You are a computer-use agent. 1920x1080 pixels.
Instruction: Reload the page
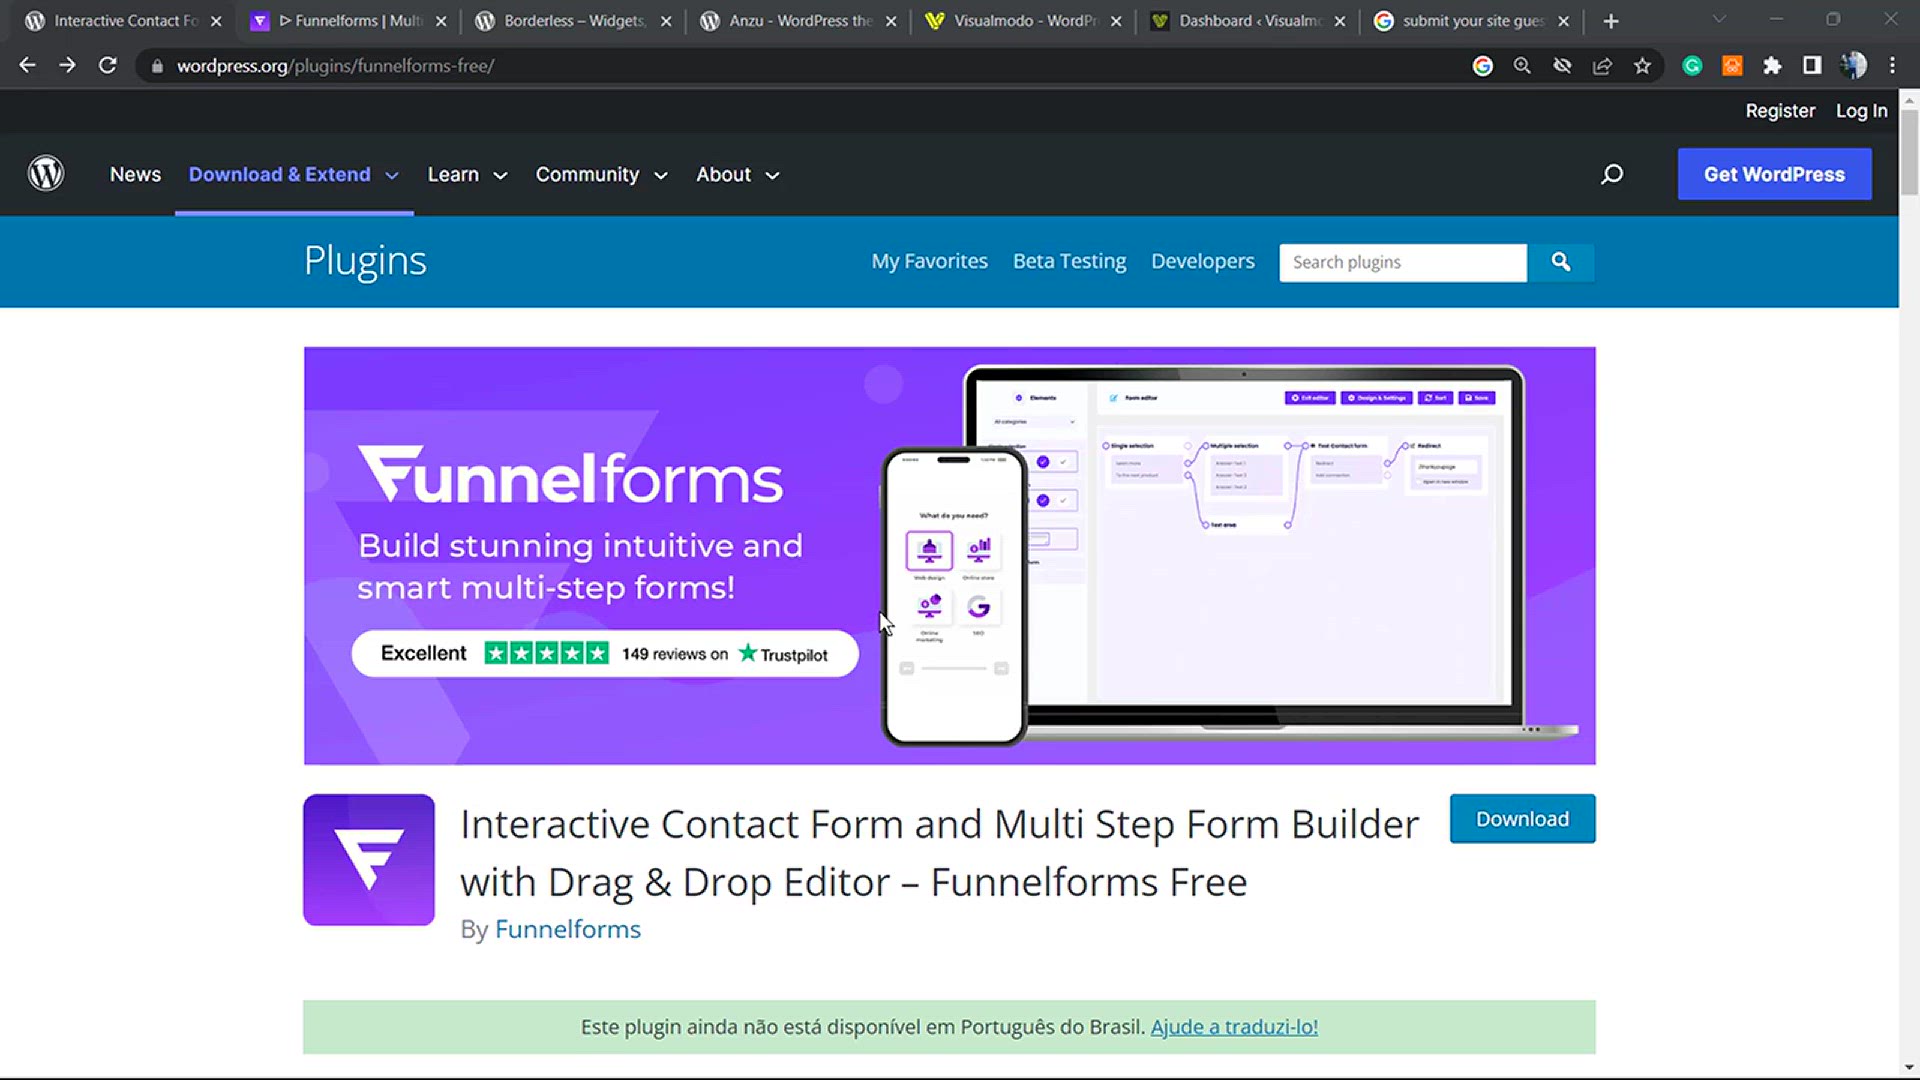point(107,65)
